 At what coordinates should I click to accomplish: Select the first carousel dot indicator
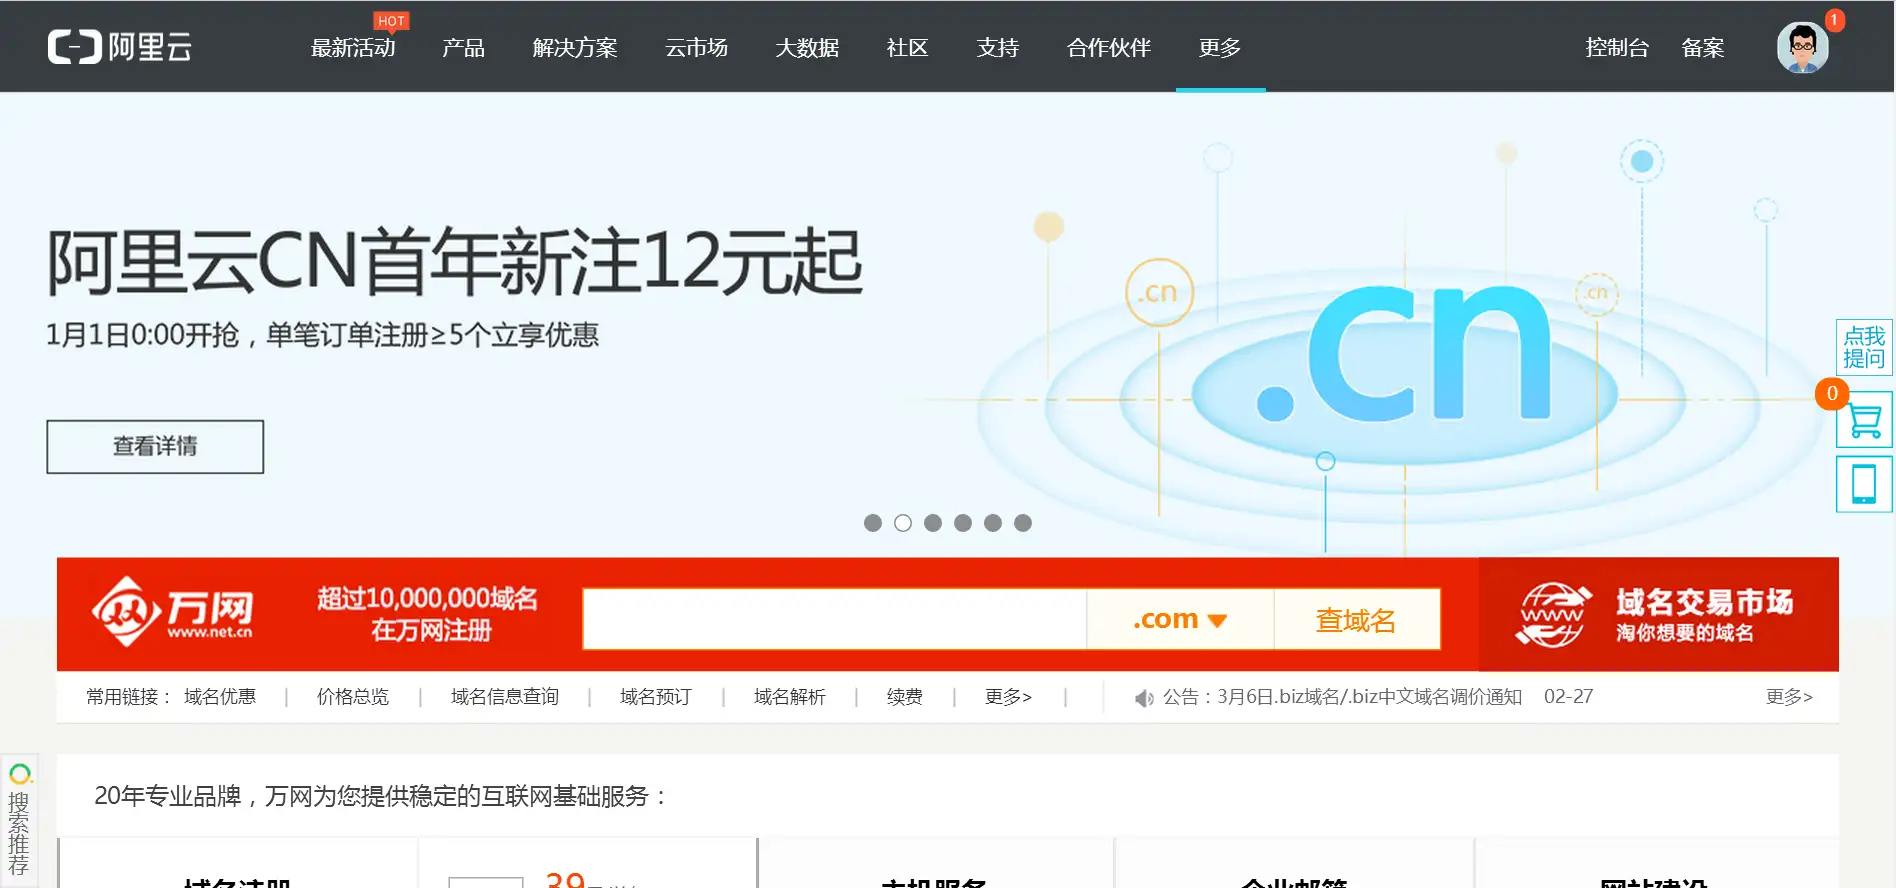point(873,523)
